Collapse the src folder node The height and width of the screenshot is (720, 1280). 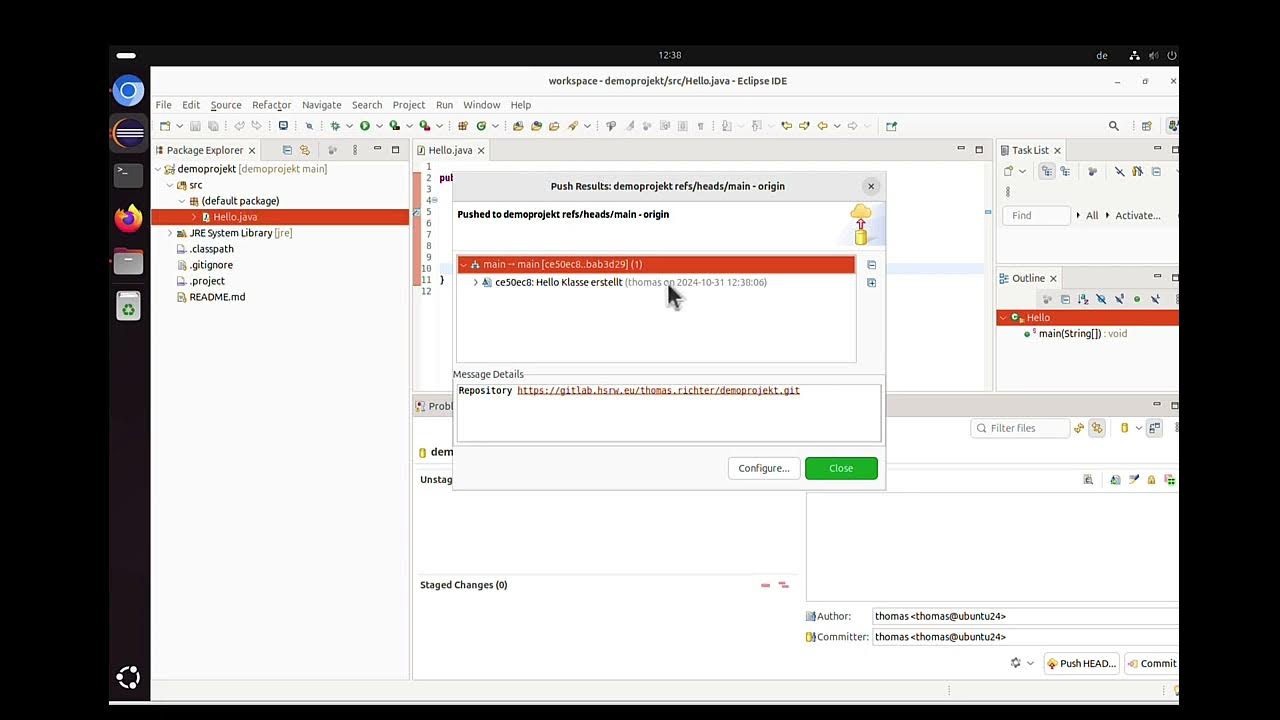pos(170,185)
